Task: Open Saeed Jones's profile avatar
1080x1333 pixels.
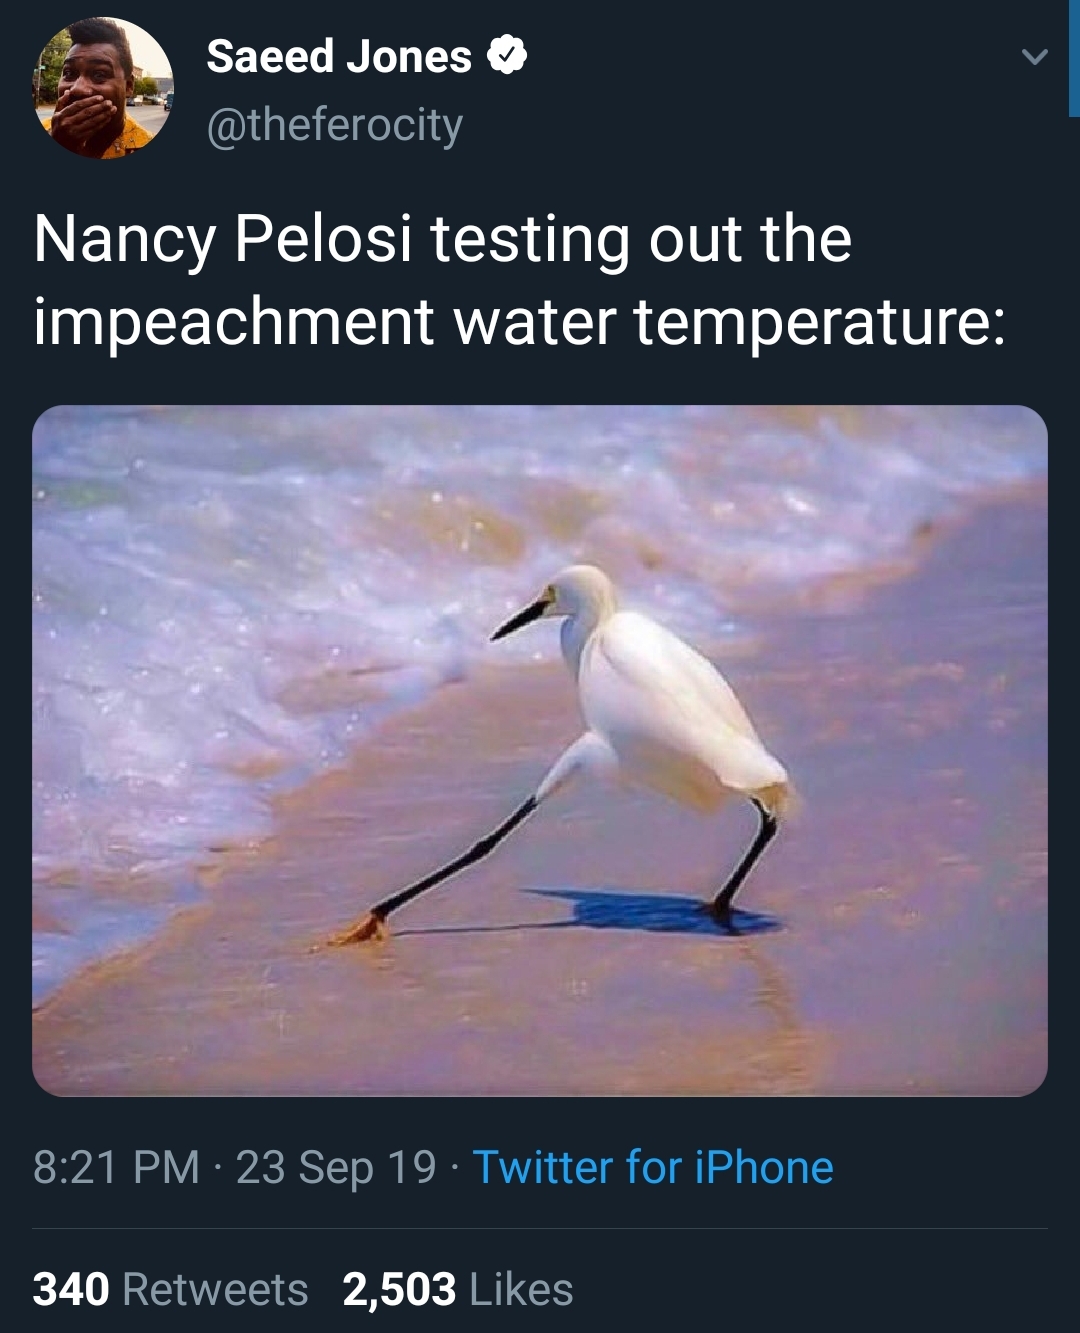Action: pos(104,88)
